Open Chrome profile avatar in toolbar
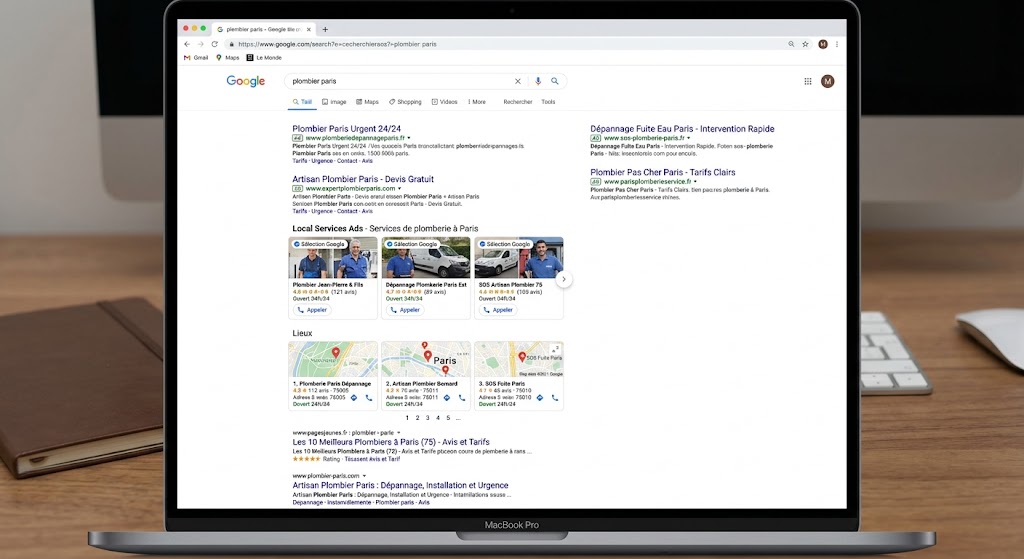This screenshot has height=559, width=1024. tap(823, 44)
